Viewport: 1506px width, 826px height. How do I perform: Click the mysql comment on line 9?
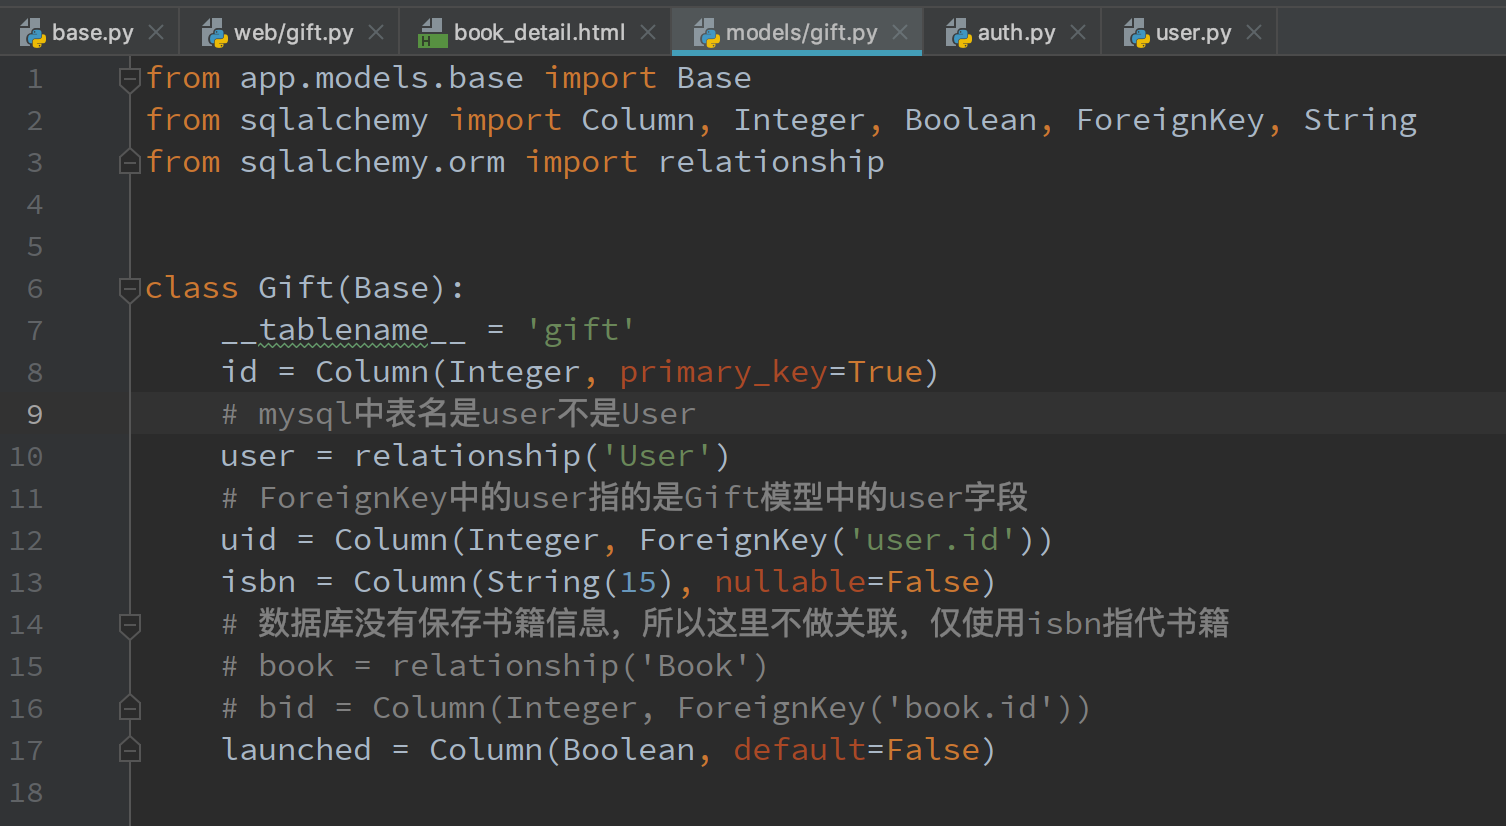[458, 414]
